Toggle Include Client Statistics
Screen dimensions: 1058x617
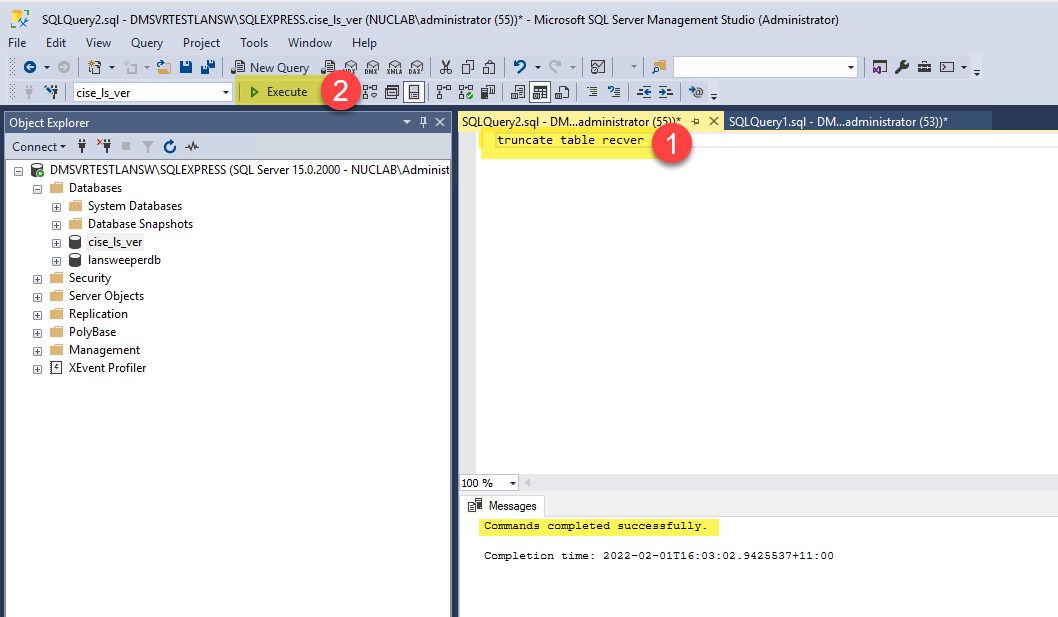pyautogui.click(x=488, y=92)
